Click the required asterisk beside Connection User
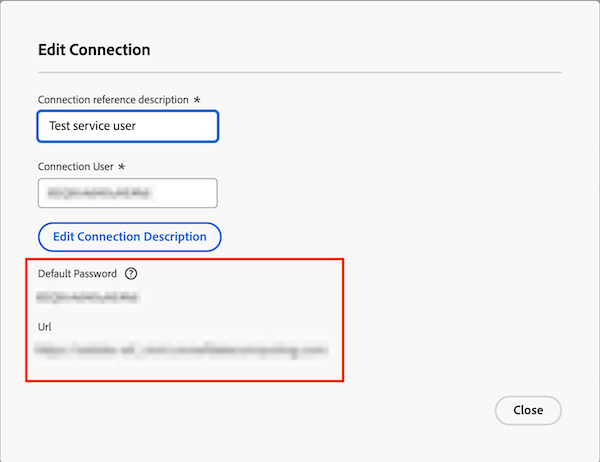 point(121,166)
